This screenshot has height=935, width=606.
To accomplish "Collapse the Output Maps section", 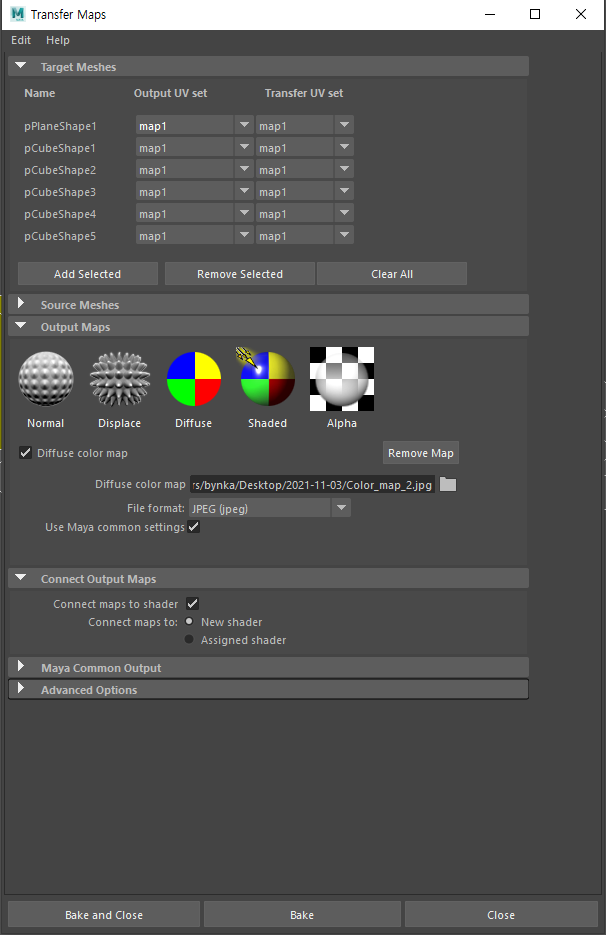I will pyautogui.click(x=21, y=326).
